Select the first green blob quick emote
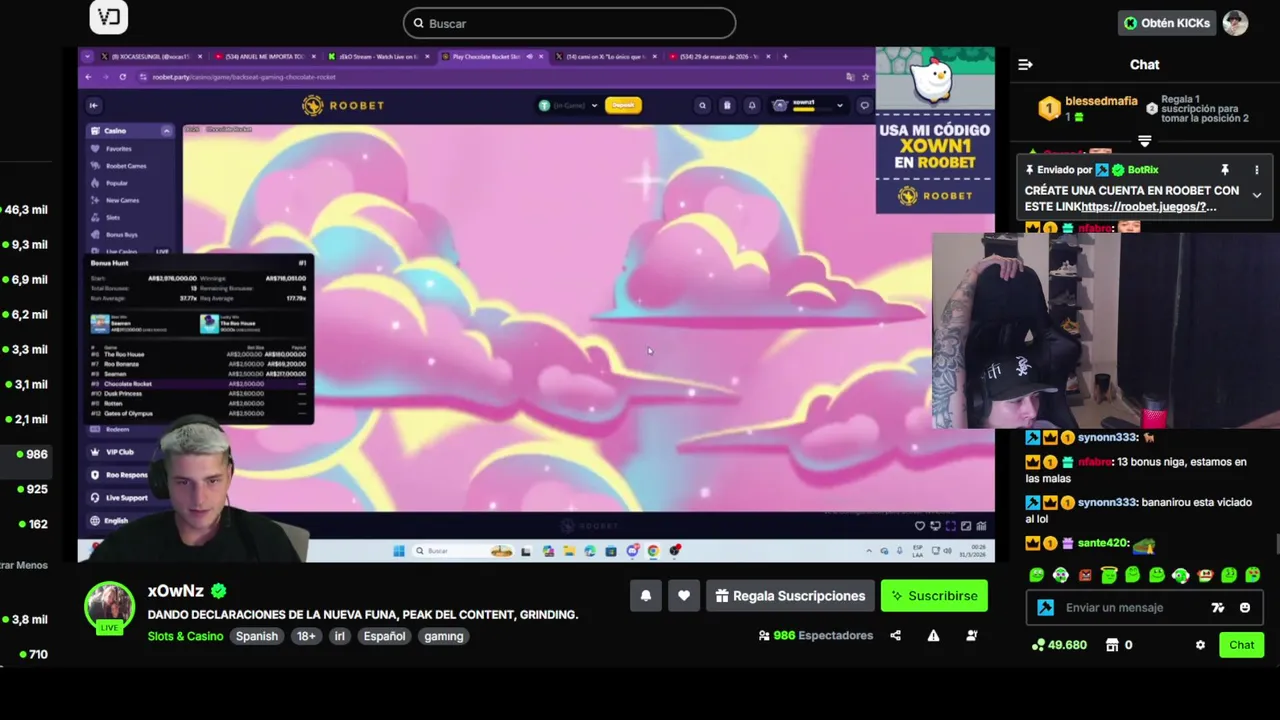This screenshot has width=1280, height=720. [1036, 575]
